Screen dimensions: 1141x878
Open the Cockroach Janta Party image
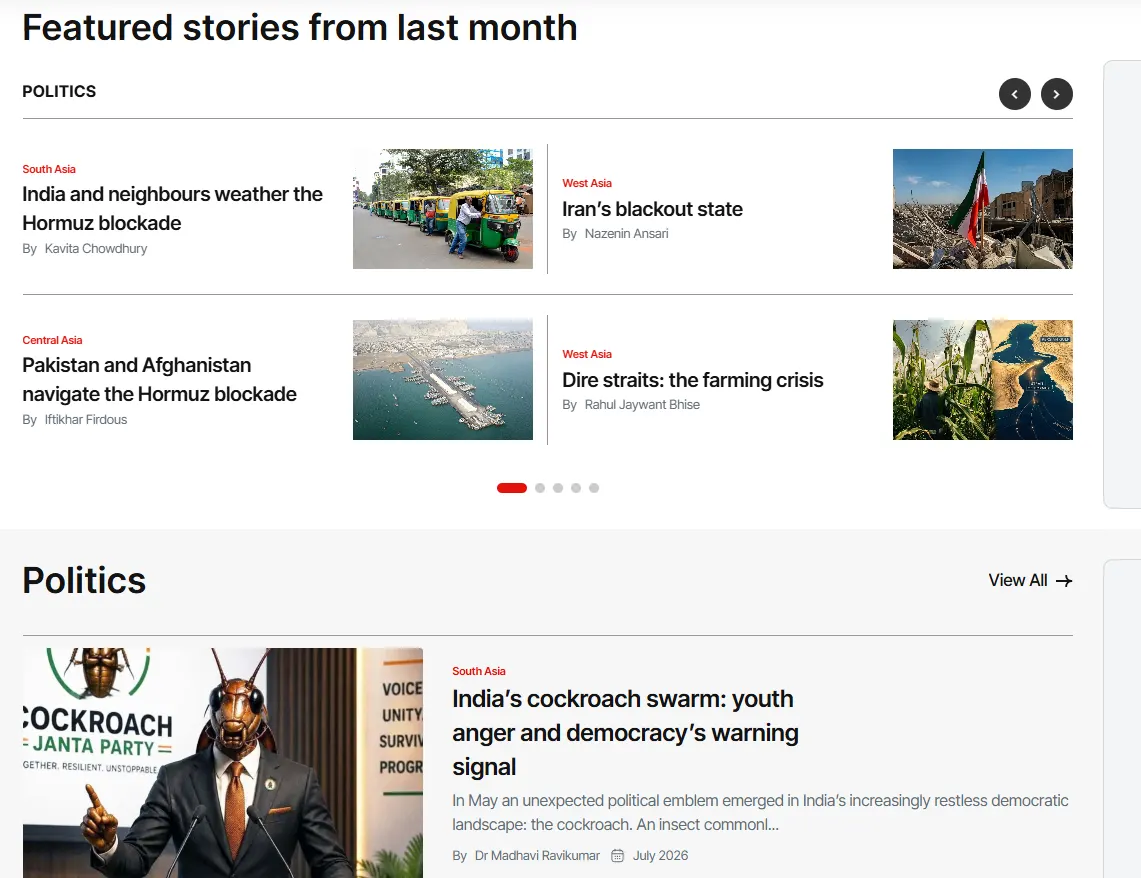(x=223, y=763)
